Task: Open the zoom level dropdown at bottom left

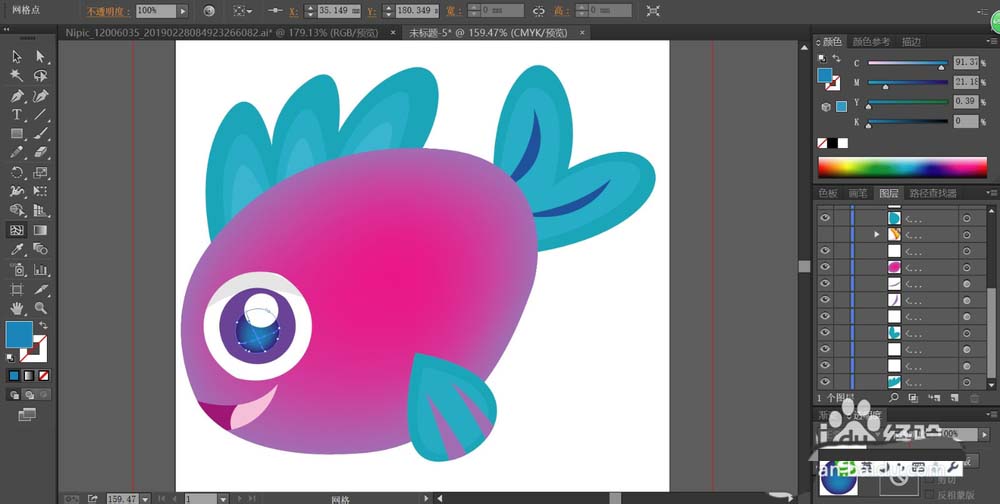Action: (145, 498)
